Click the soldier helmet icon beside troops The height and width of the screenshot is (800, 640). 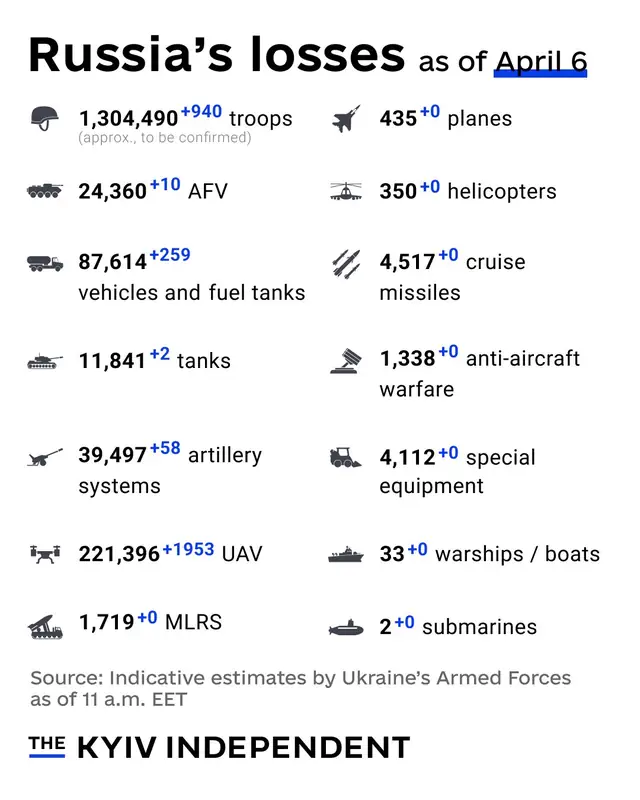(45, 119)
